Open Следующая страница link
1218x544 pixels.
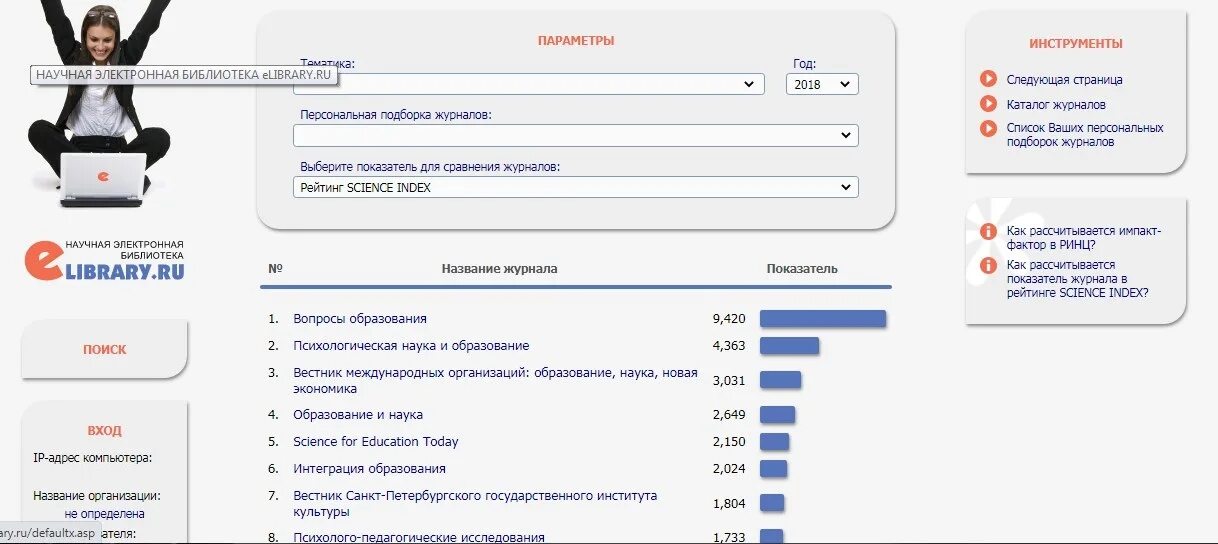[1064, 80]
